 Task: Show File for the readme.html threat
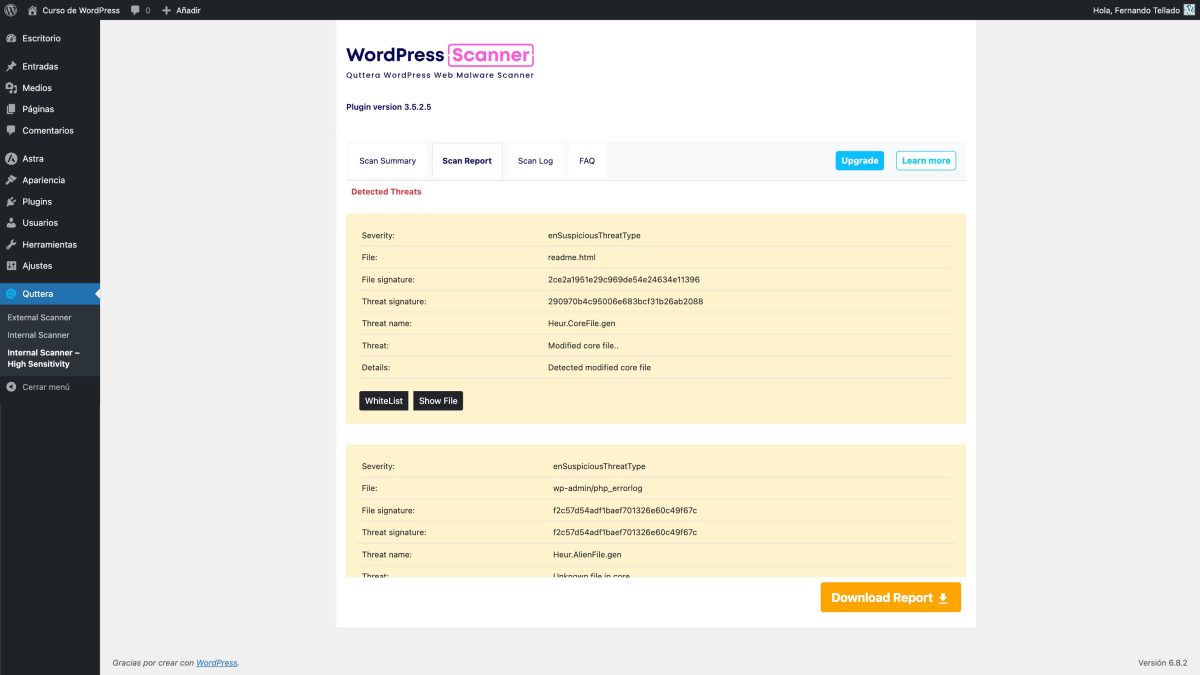[437, 400]
